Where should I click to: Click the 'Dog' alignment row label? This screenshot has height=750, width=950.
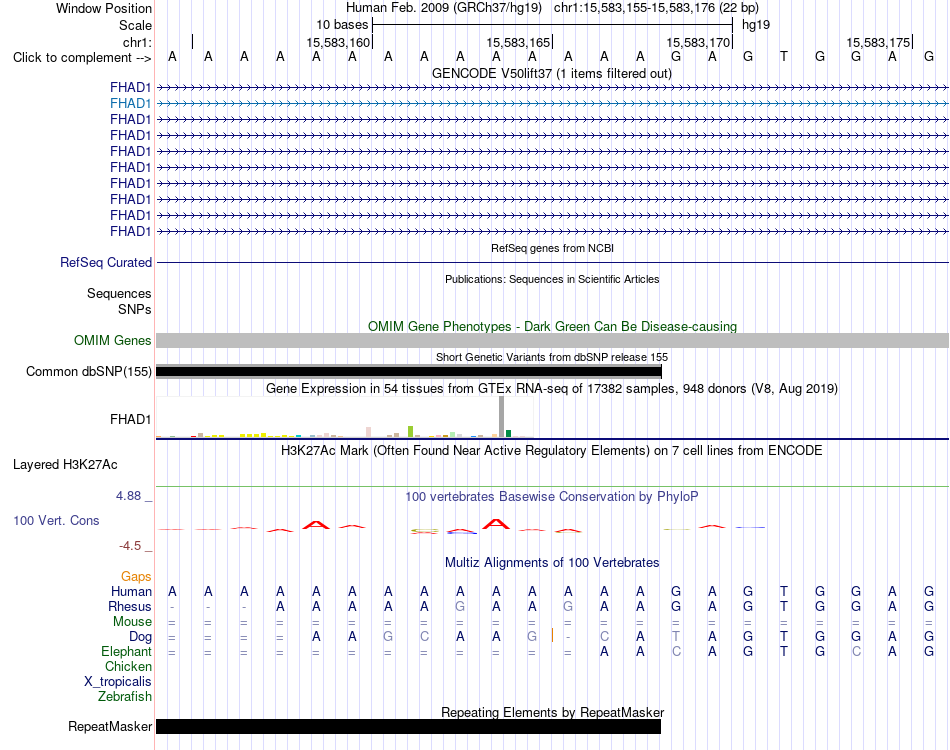click(x=141, y=637)
